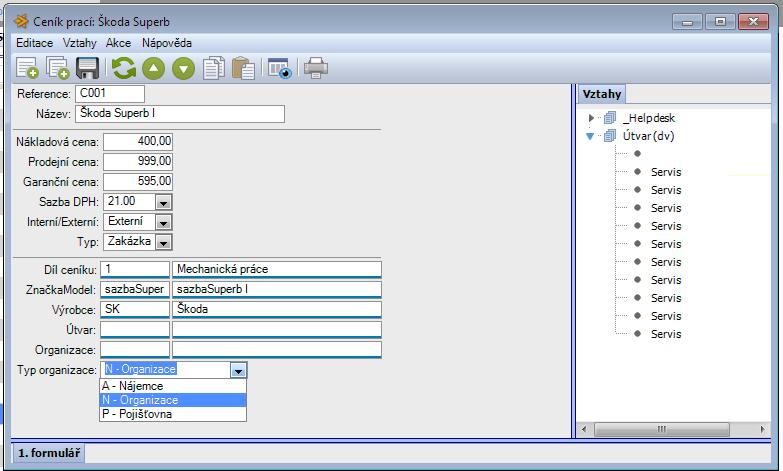Image resolution: width=783 pixels, height=471 pixels.
Task: Click the Díl ceníku code field
Action: [x=135, y=269]
